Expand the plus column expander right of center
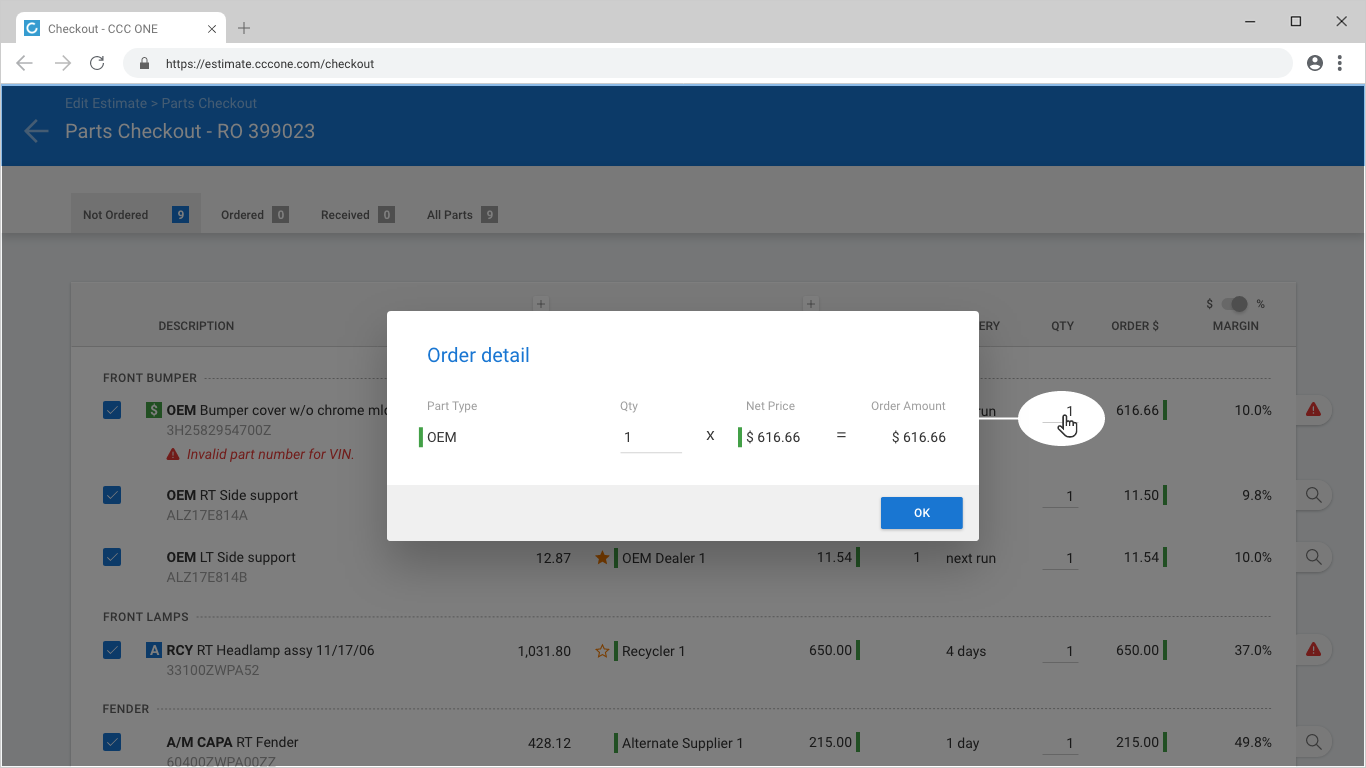This screenshot has width=1366, height=768. pos(811,304)
